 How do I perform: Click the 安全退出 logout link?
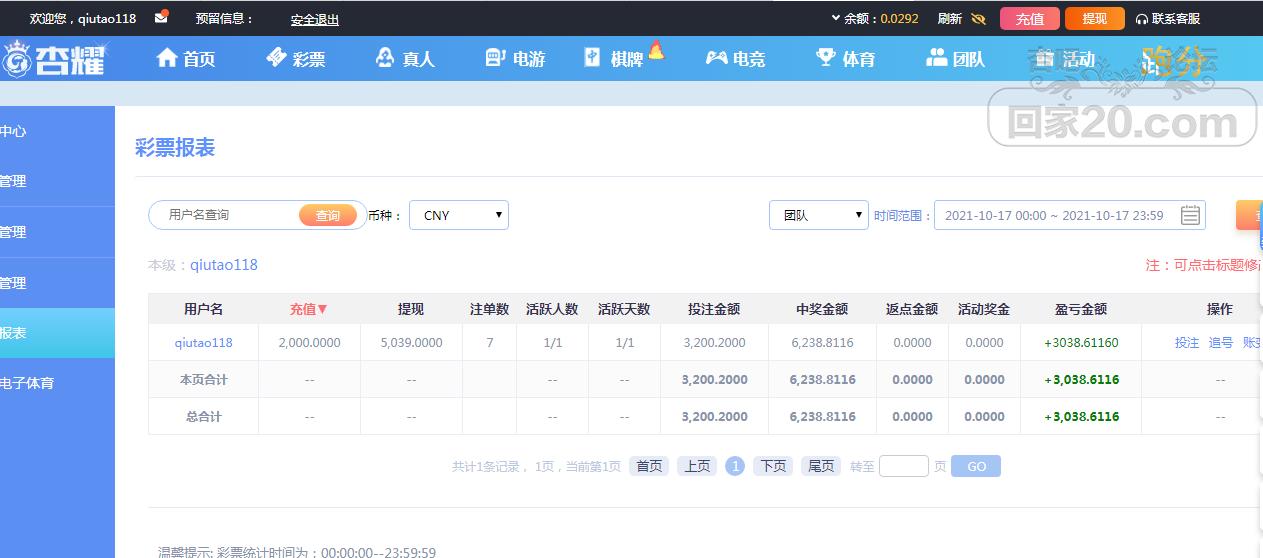[315, 19]
